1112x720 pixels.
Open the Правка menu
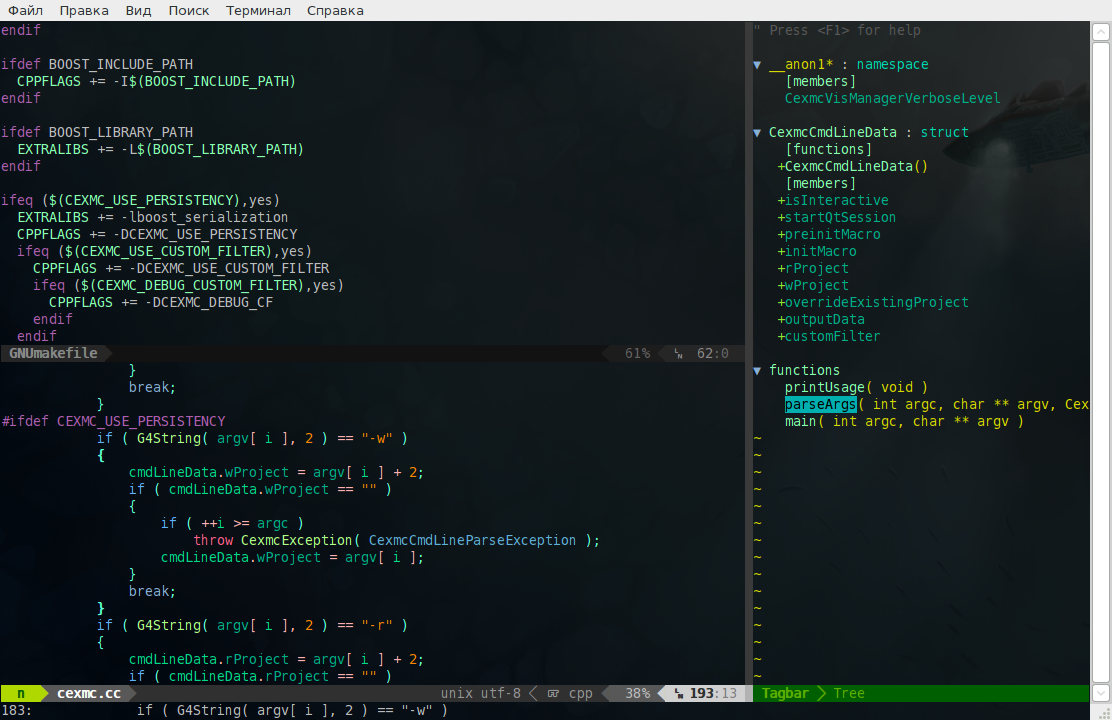click(x=84, y=11)
